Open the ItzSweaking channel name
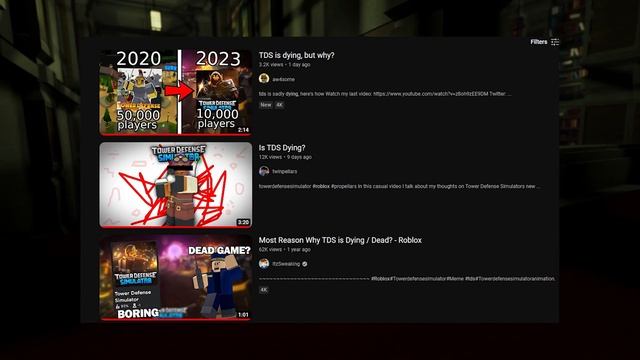The width and height of the screenshot is (640, 360). point(286,264)
